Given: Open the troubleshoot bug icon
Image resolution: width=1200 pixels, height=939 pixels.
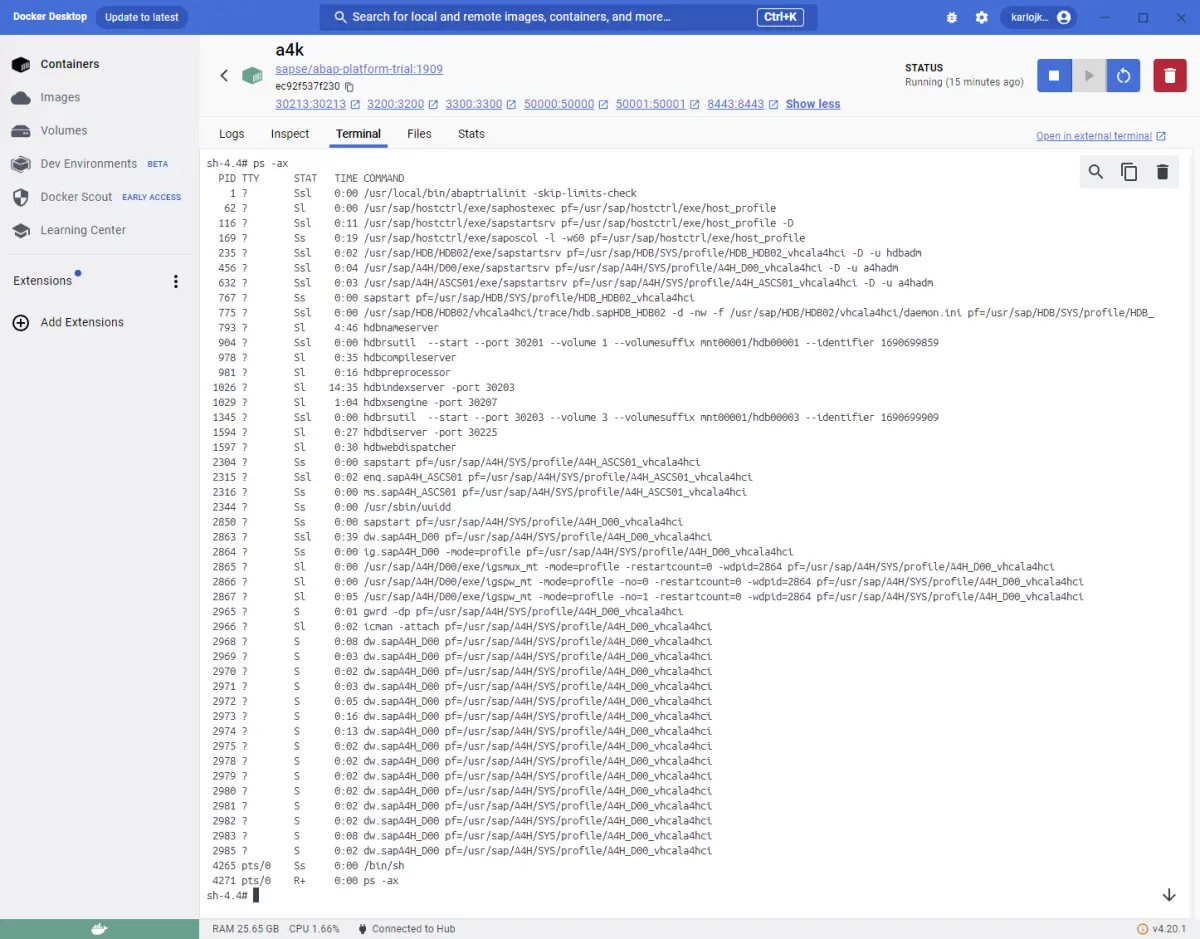Looking at the screenshot, I should click(951, 18).
